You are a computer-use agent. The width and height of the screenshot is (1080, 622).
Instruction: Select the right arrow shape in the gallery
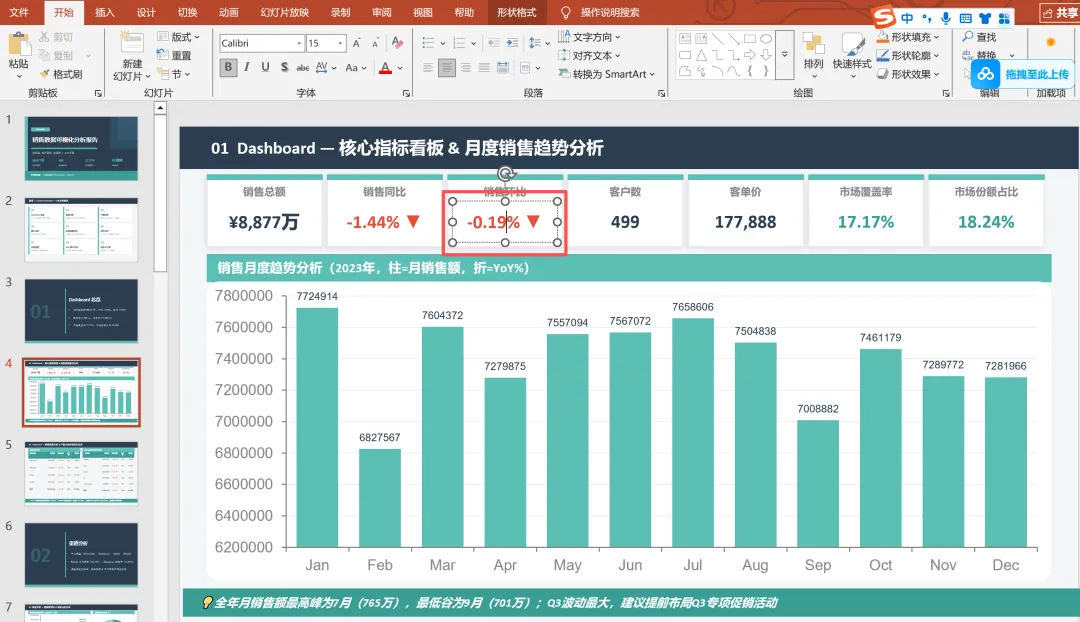(750, 55)
